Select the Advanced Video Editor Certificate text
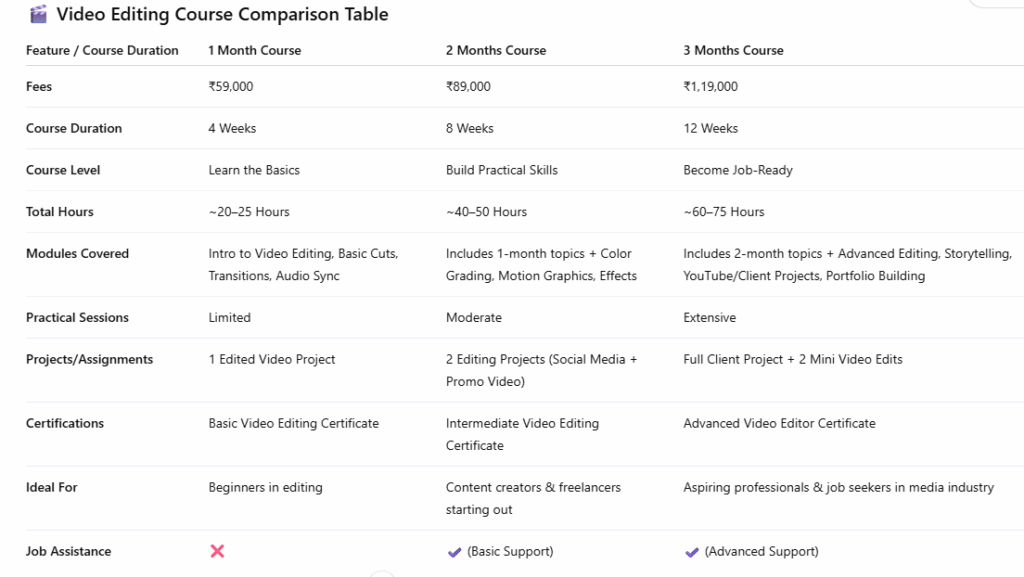This screenshot has height=577, width=1024. 779,423
